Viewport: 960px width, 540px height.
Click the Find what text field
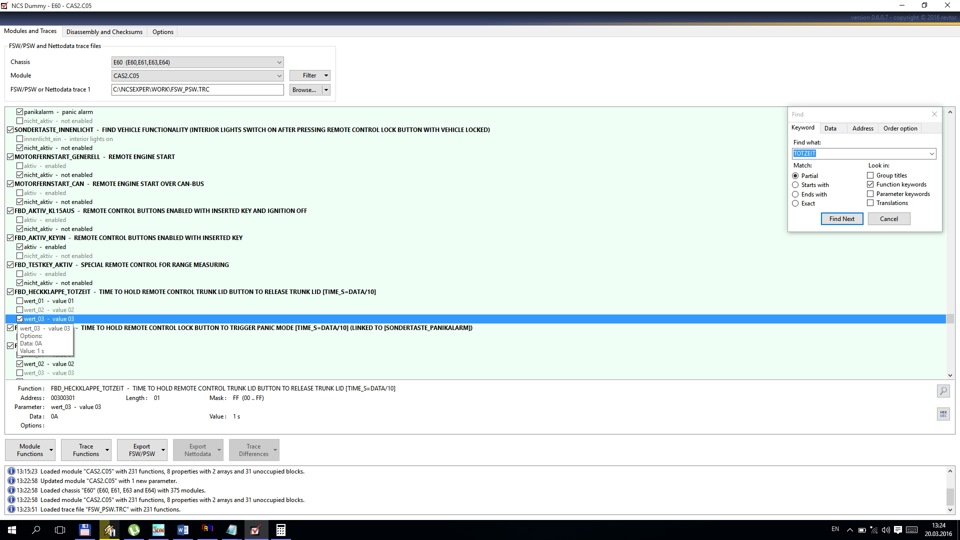pos(859,154)
